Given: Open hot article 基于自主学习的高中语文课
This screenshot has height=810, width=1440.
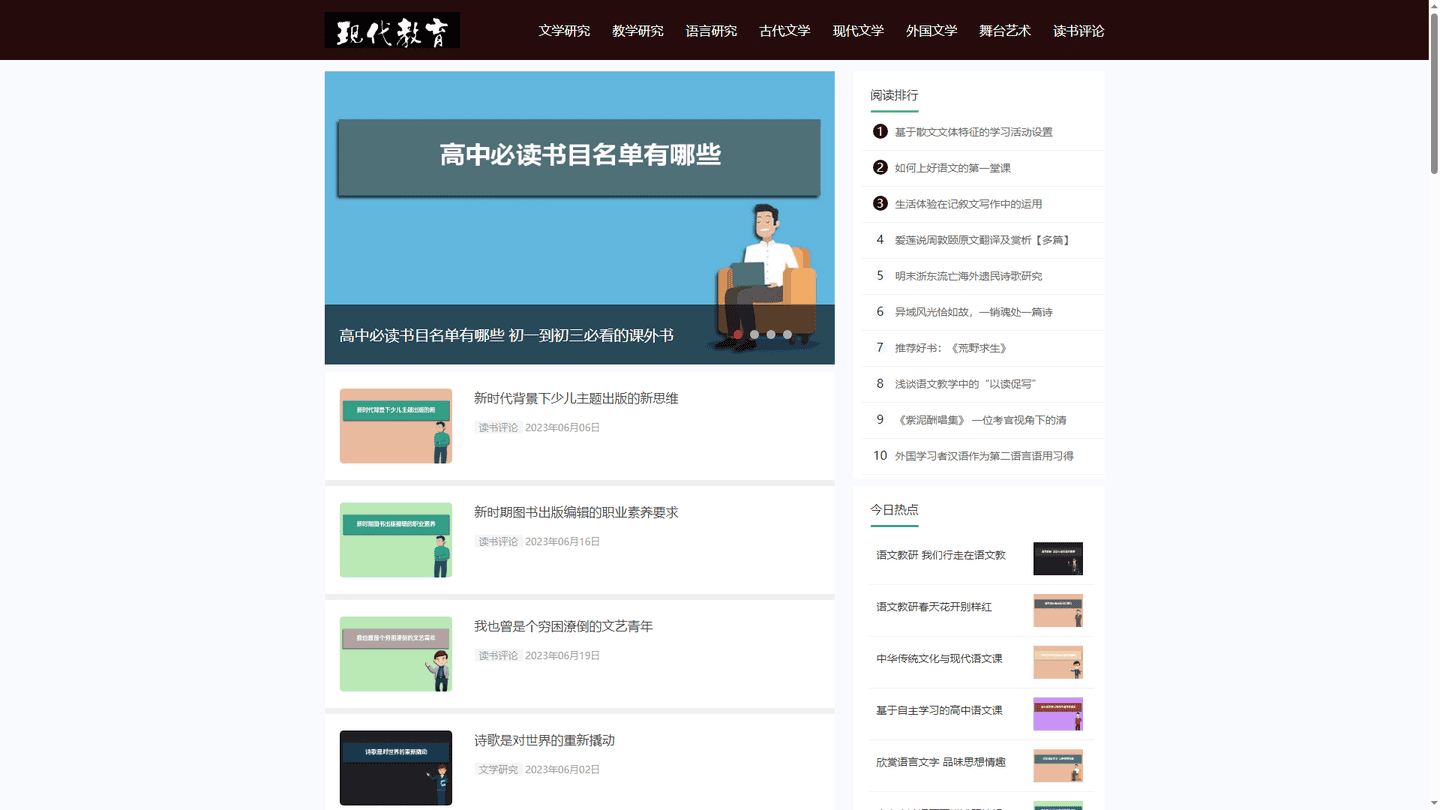Looking at the screenshot, I should pos(939,711).
